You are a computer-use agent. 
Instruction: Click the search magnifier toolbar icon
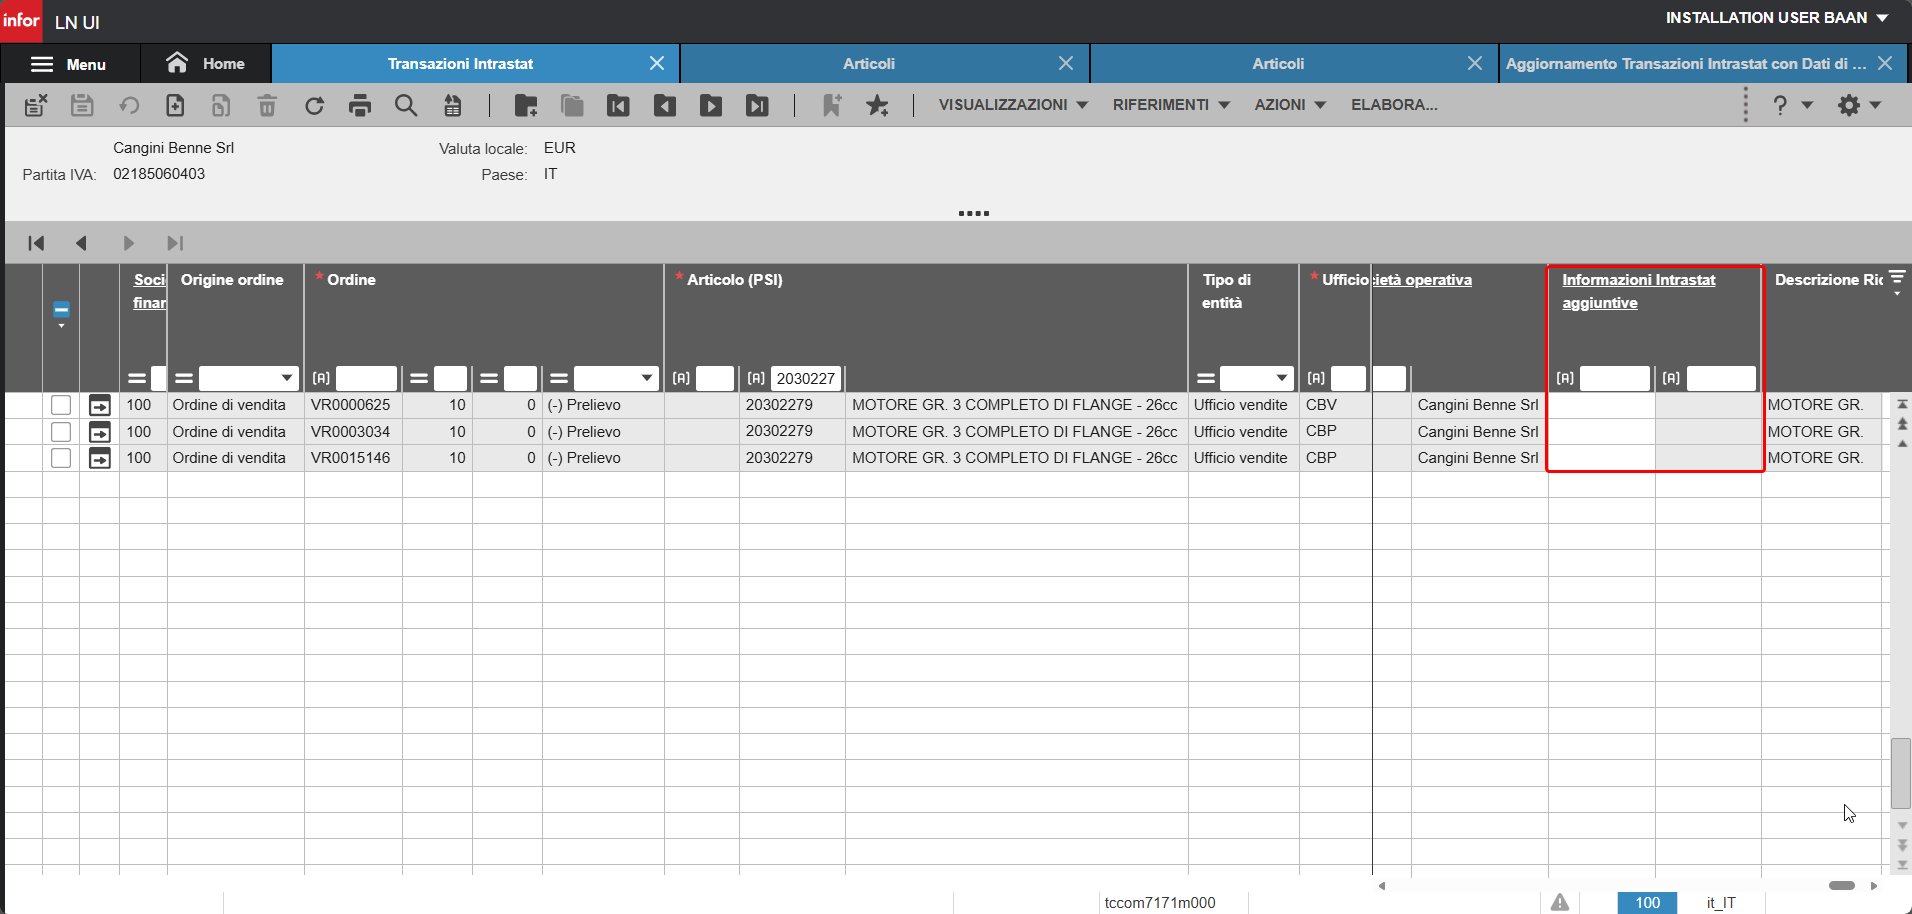pos(406,105)
